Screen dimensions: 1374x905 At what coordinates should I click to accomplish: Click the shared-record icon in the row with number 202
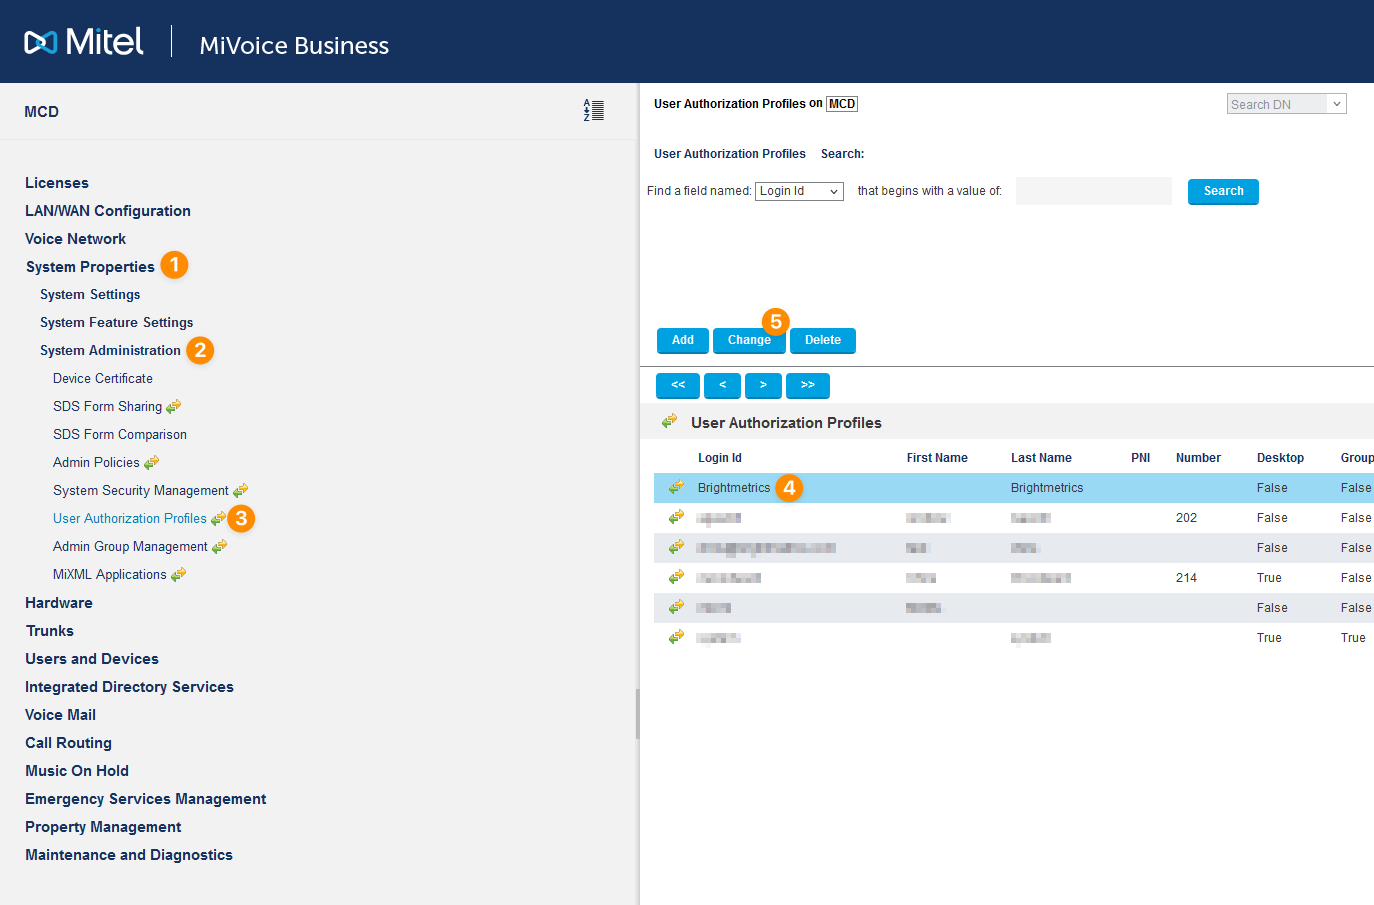[x=677, y=517]
